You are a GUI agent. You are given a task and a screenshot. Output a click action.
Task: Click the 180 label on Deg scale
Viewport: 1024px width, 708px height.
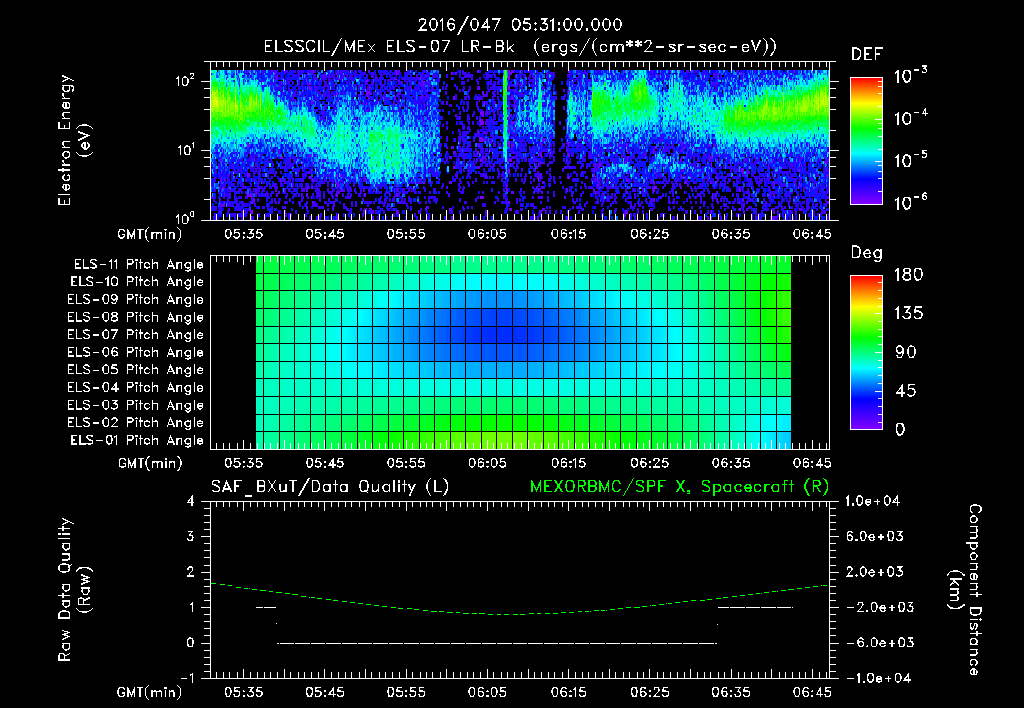coord(908,275)
